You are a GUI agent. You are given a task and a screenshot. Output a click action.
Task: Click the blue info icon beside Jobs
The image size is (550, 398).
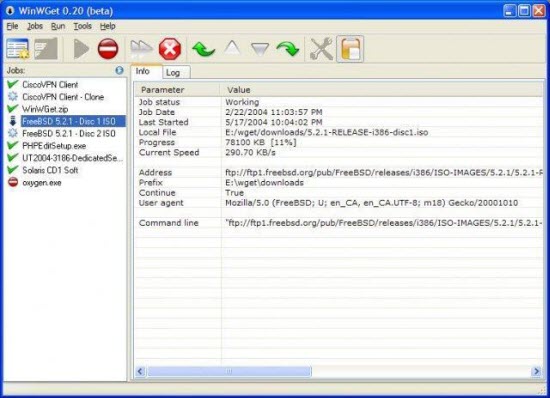119,70
